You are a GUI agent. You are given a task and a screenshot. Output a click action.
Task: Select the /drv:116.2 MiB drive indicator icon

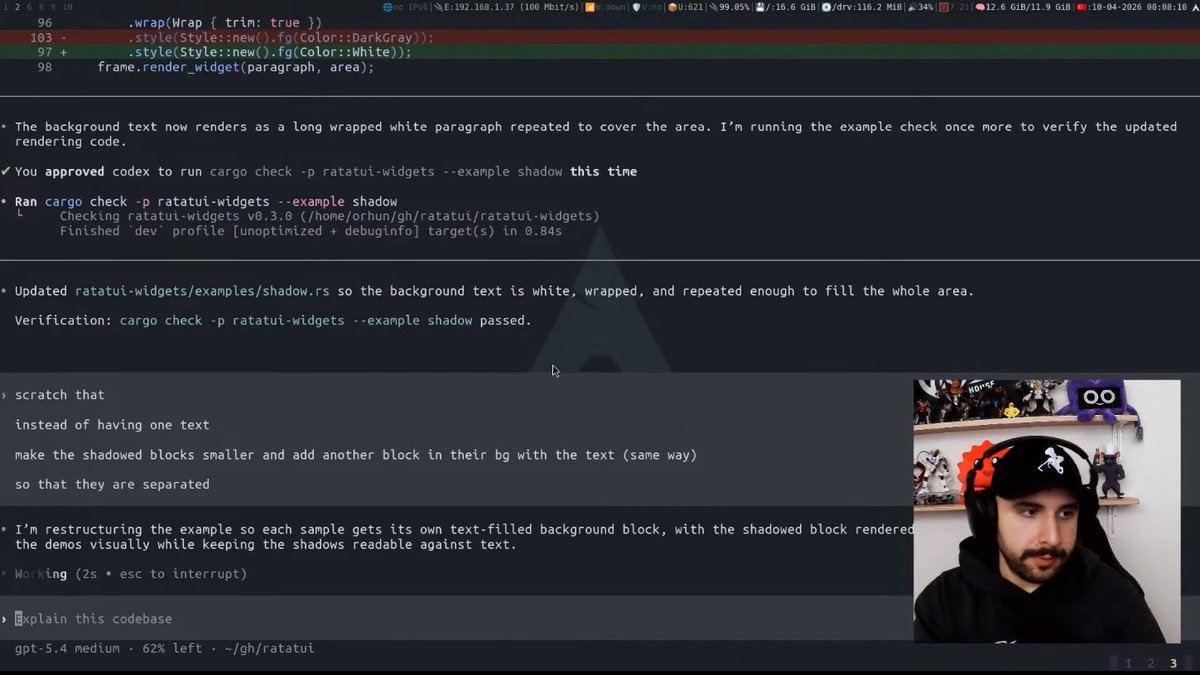[826, 6]
